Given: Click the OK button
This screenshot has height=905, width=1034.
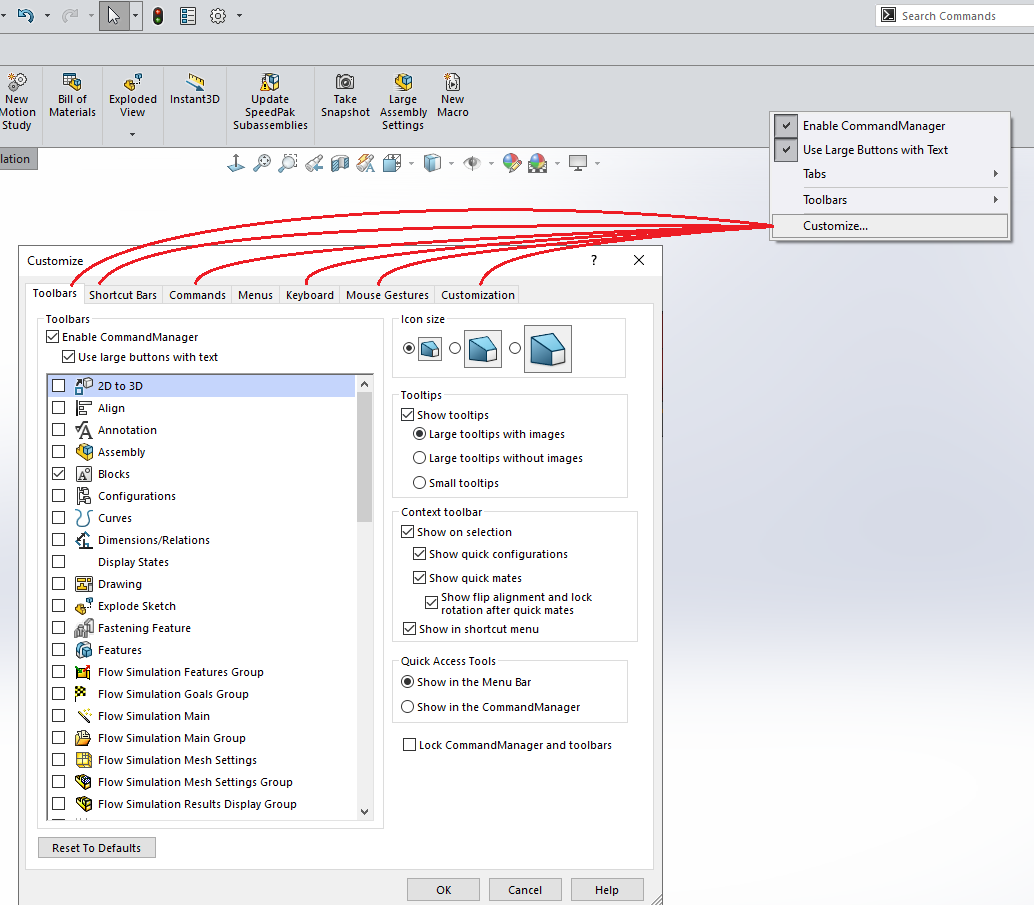Looking at the screenshot, I should tap(443, 890).
